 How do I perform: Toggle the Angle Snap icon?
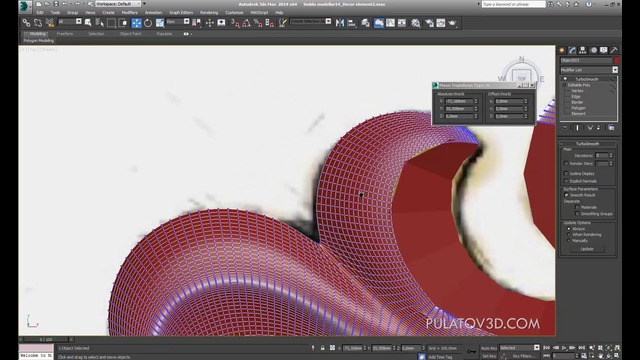(247, 23)
